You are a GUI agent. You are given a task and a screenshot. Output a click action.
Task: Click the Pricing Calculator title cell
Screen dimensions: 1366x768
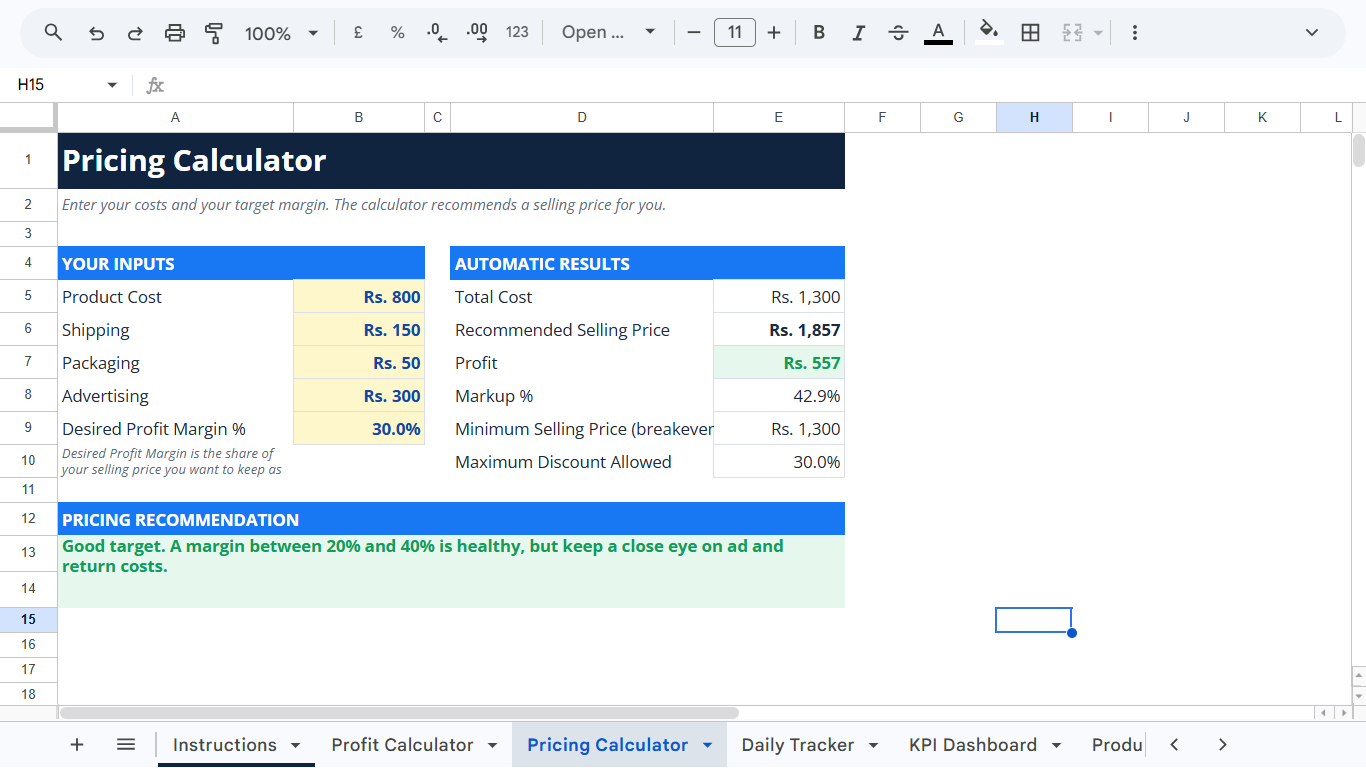tap(451, 161)
